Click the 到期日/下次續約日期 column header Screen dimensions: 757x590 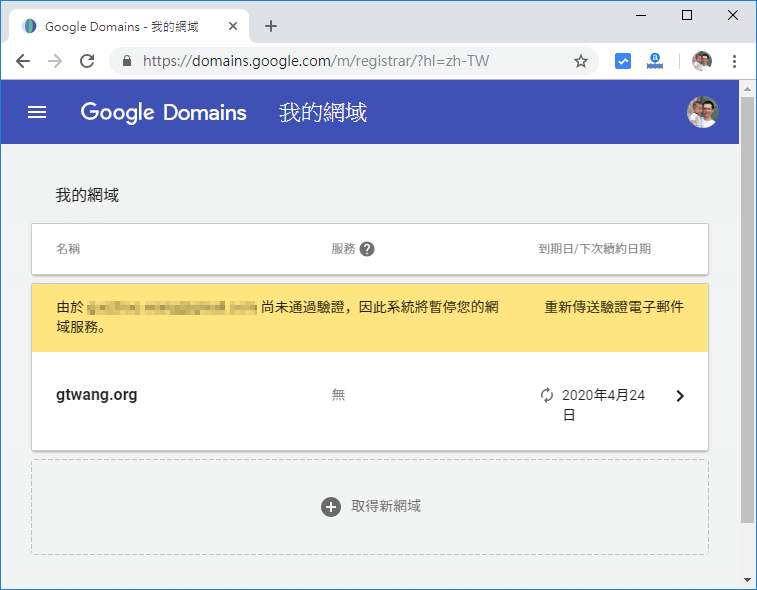pyautogui.click(x=595, y=249)
